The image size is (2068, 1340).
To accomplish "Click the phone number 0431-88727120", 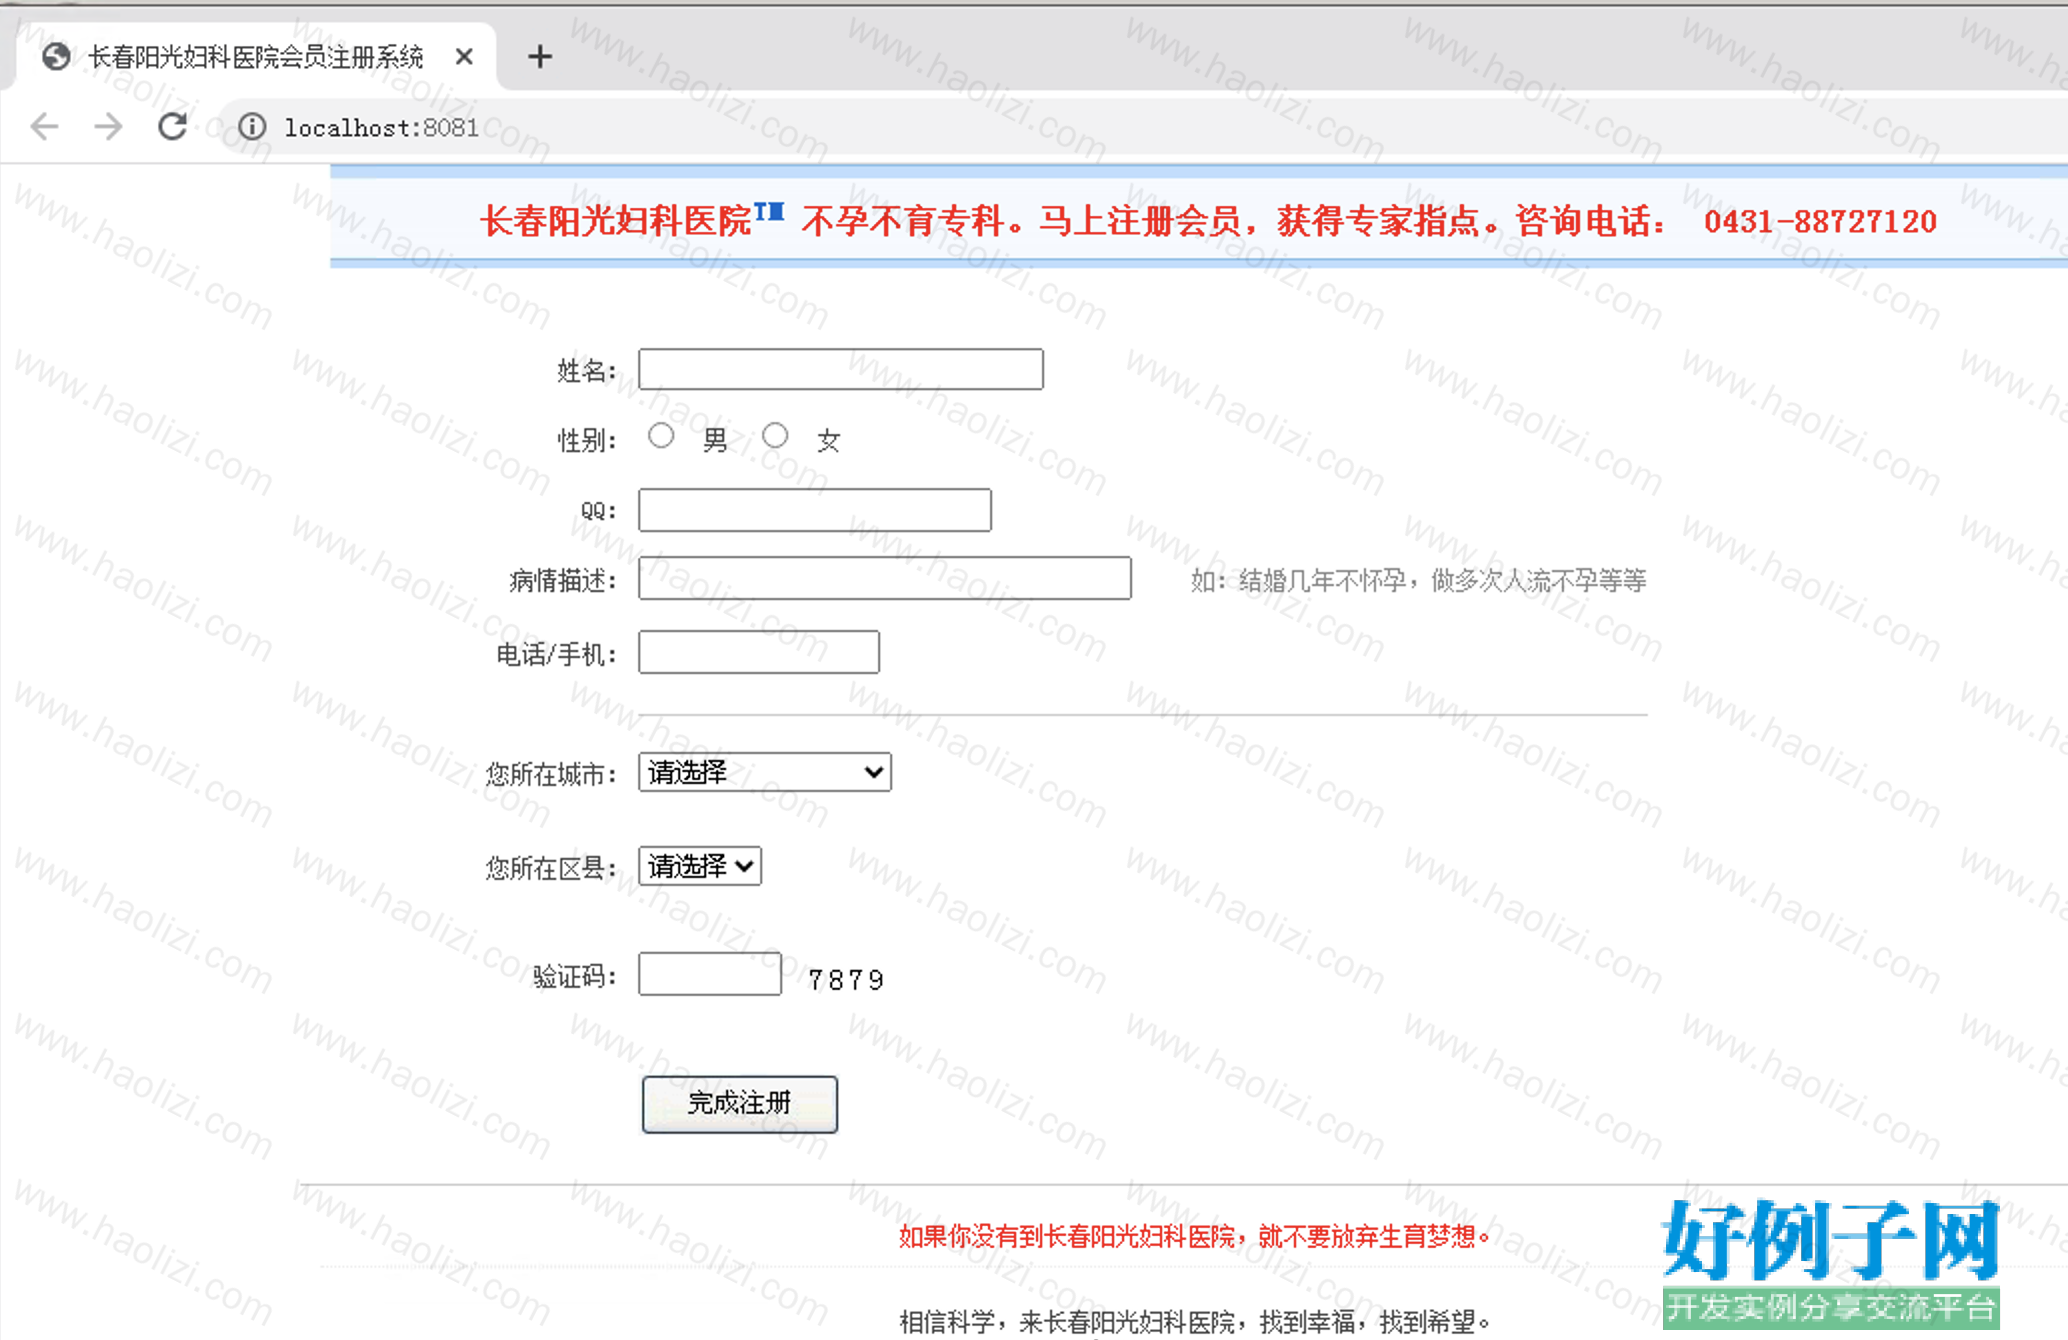I will click(x=1820, y=221).
